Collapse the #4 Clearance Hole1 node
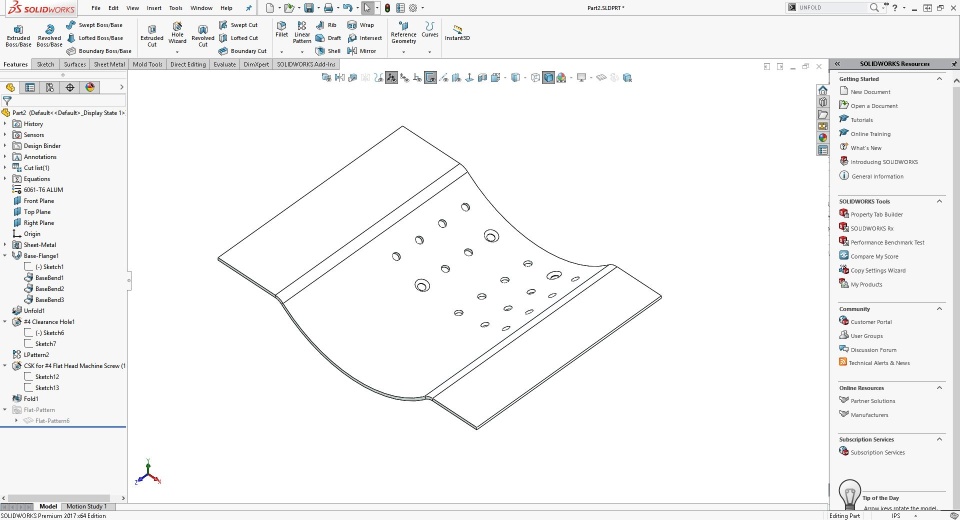The height and width of the screenshot is (520, 960). (6, 322)
